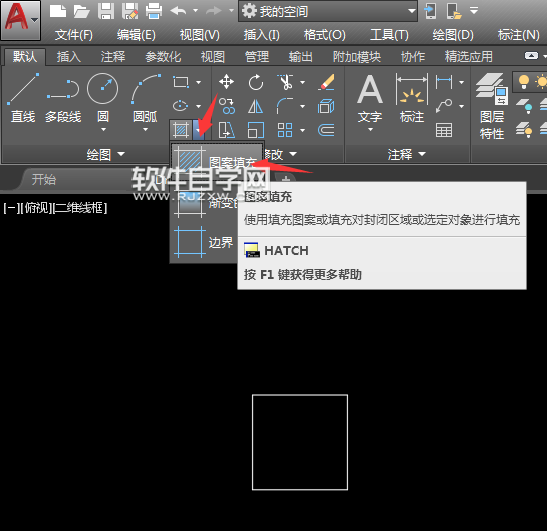547x531 pixels.
Task: Click the Offset tool icon
Action: click(327, 130)
